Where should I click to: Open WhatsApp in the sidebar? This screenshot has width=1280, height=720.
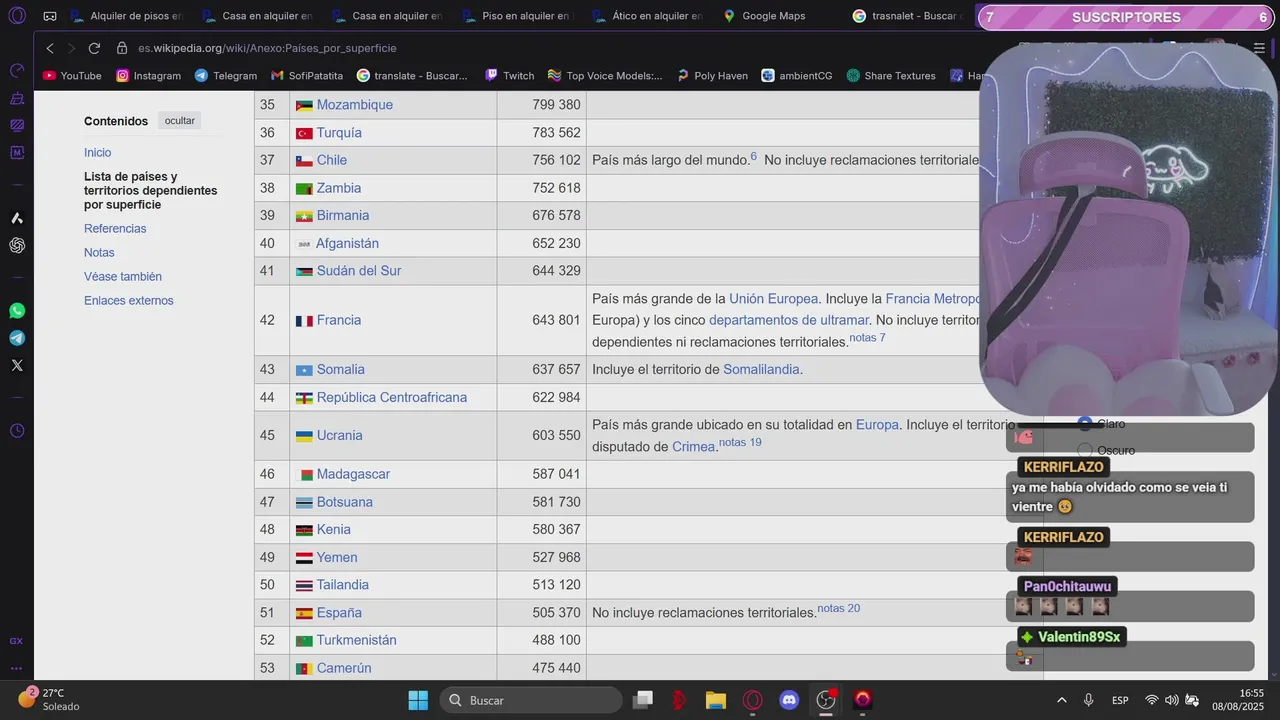click(x=17, y=311)
